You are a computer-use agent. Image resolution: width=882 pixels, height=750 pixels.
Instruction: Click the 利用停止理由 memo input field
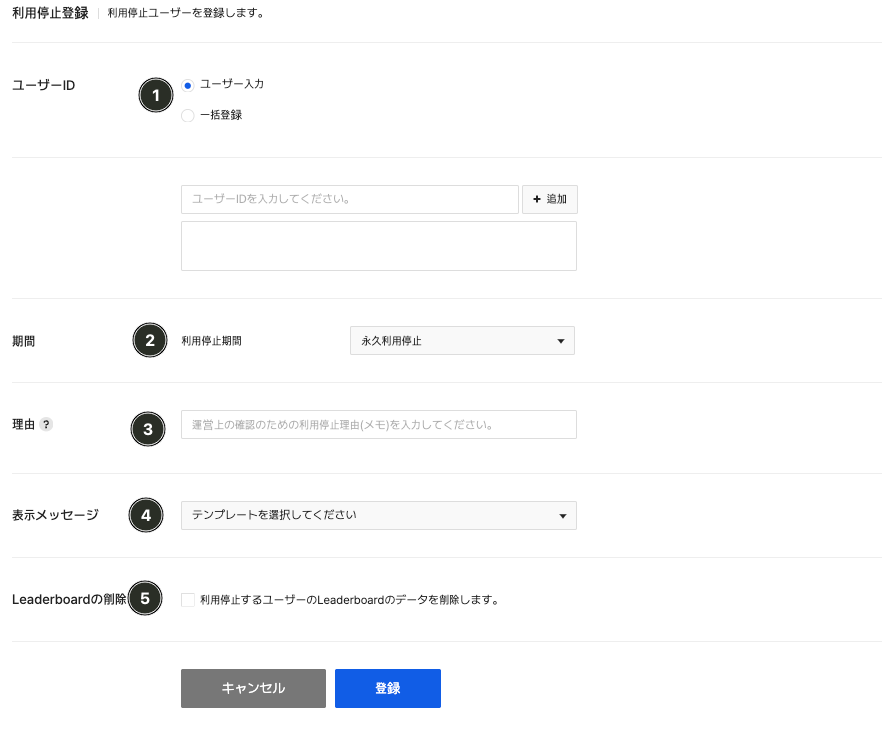pyautogui.click(x=378, y=425)
